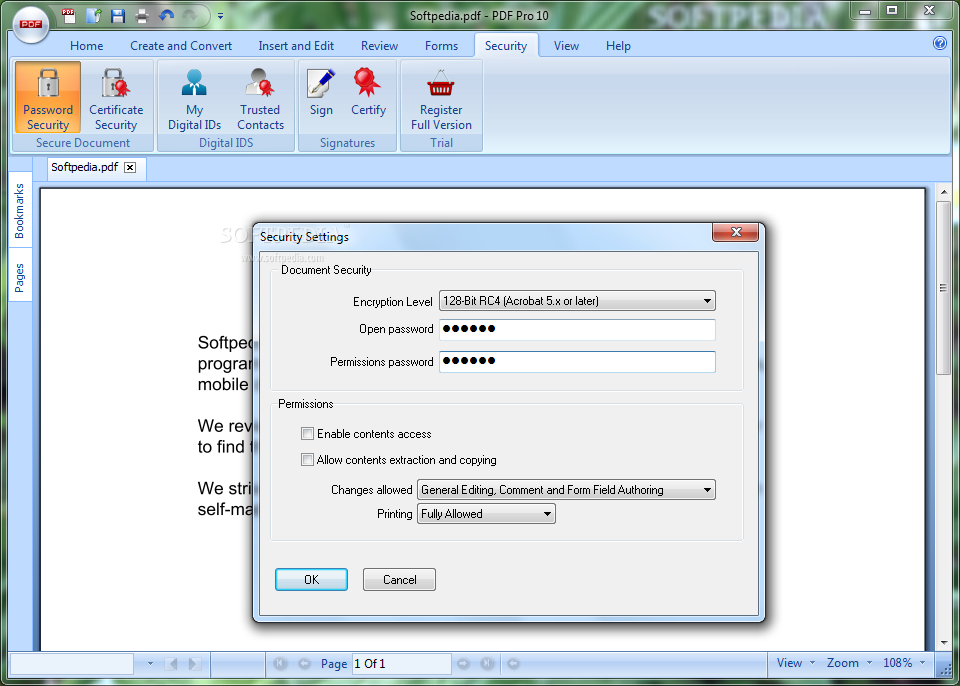Open the Encryption Level dropdown
Image resolution: width=960 pixels, height=686 pixels.
pyautogui.click(x=577, y=301)
